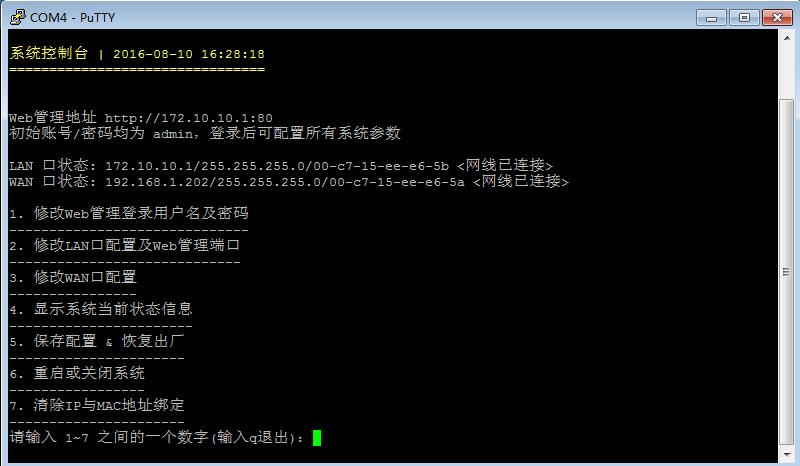Image resolution: width=800 pixels, height=466 pixels.
Task: Open the PuTTY system menu icon
Action: coord(17,17)
